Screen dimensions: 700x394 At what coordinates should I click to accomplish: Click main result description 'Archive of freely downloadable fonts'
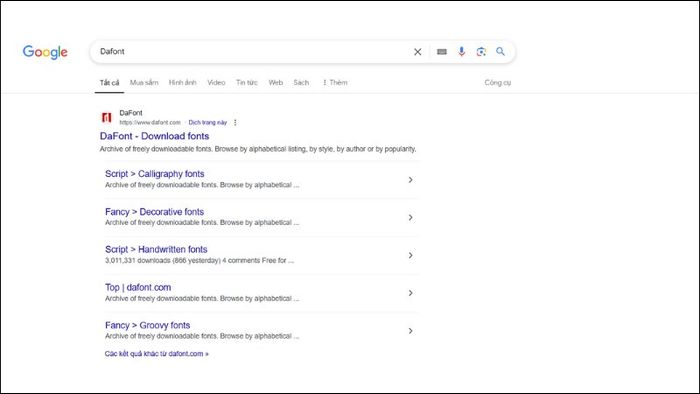(258, 149)
